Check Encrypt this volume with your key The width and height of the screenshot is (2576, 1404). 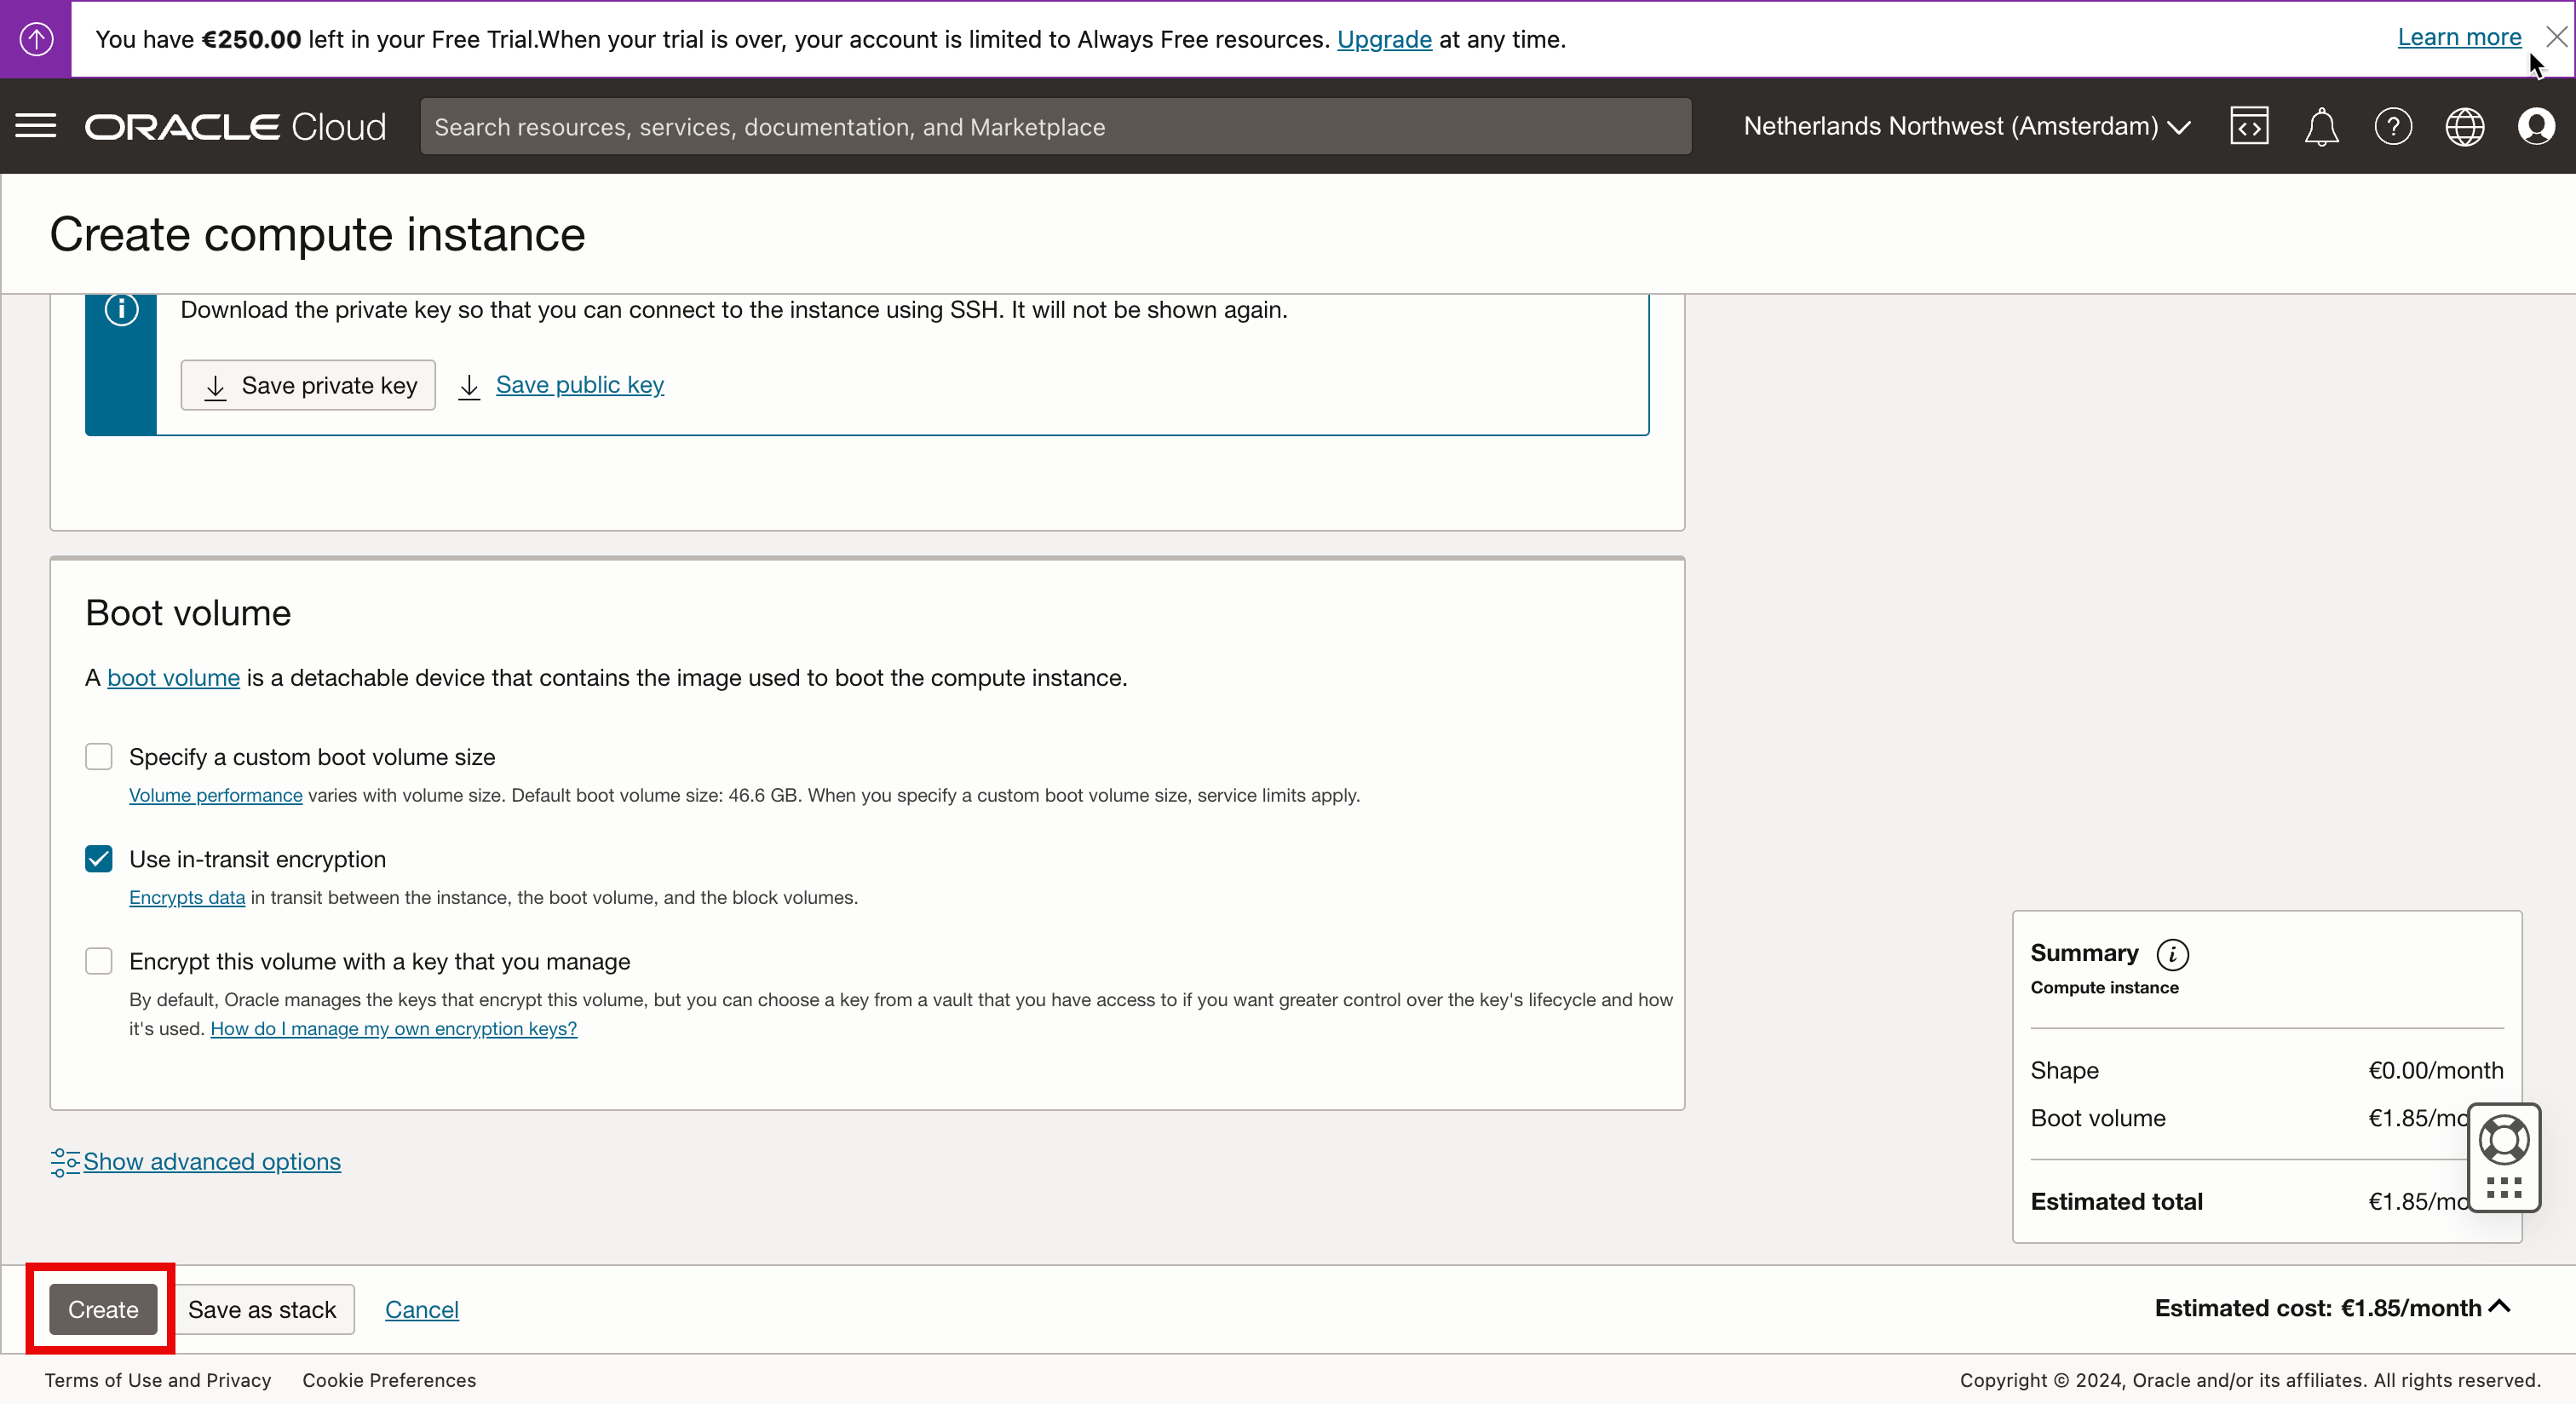[99, 961]
